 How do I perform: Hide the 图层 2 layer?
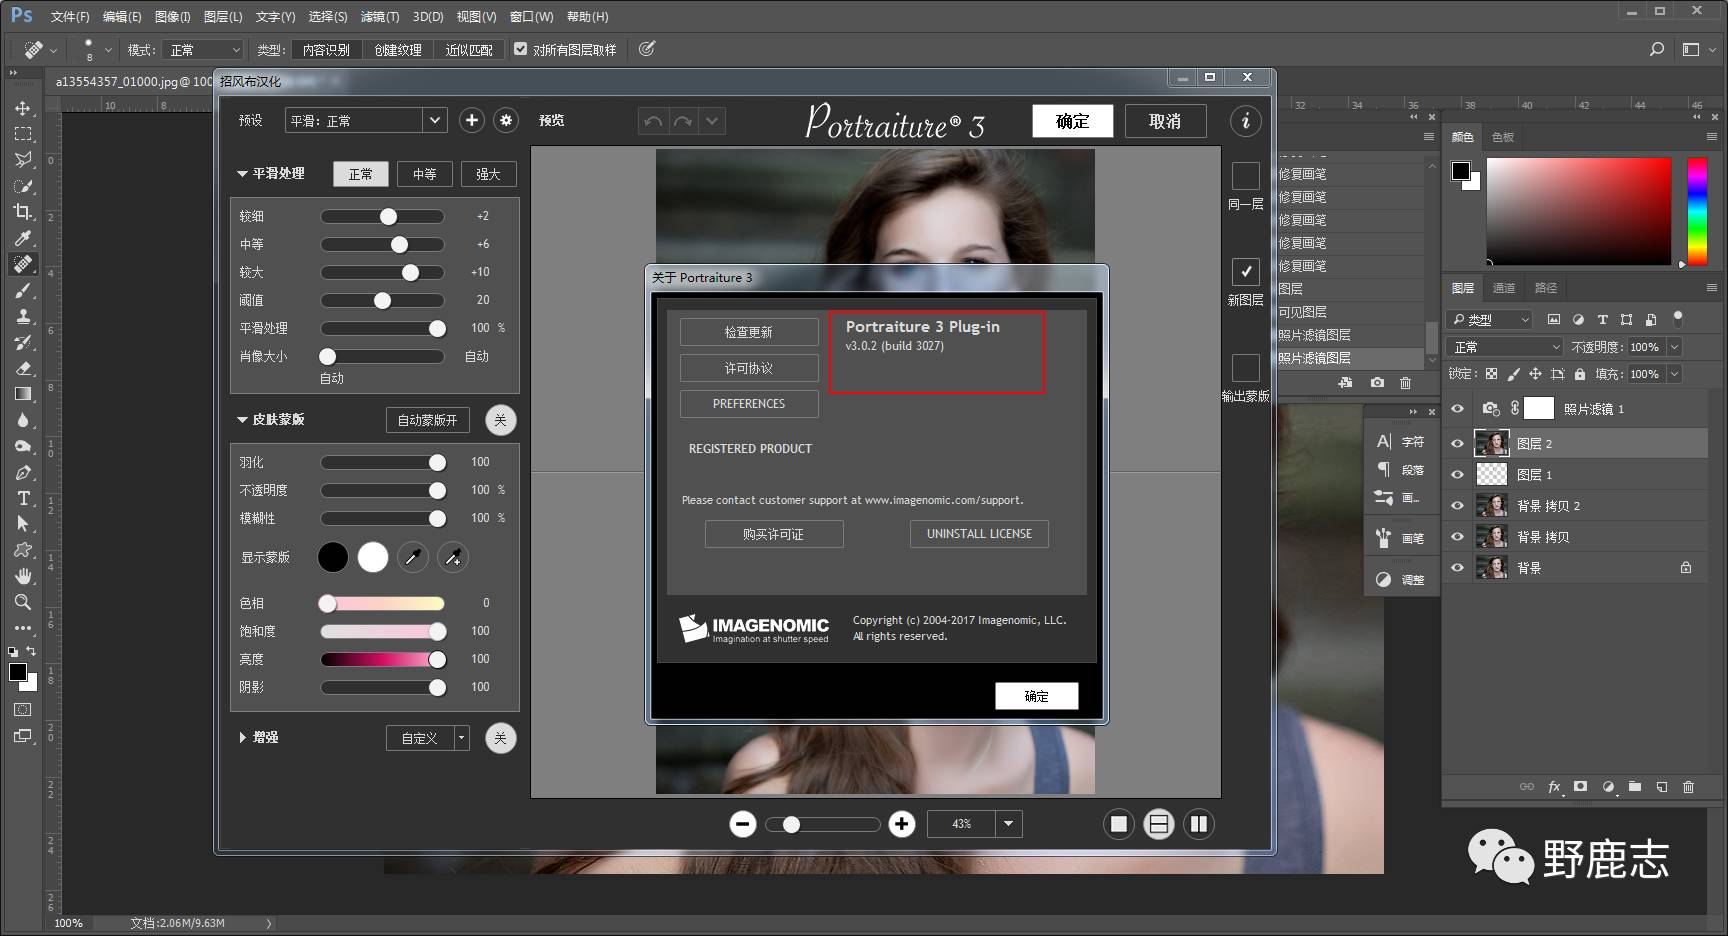point(1457,443)
